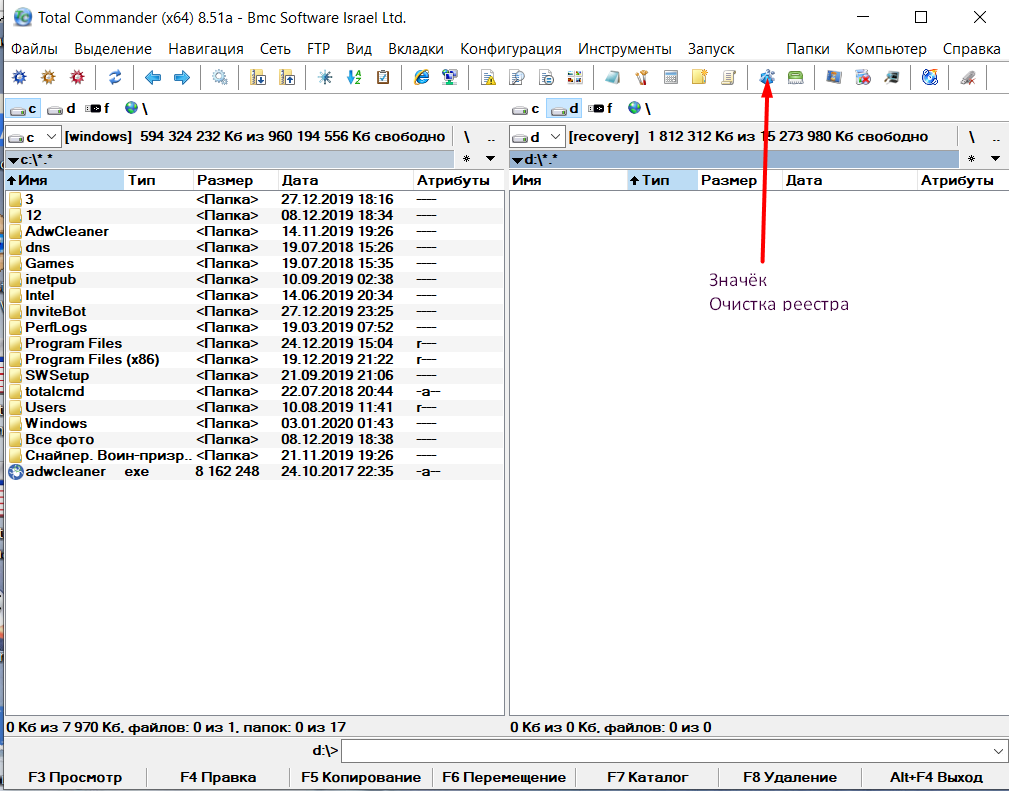The height and width of the screenshot is (791, 1009).
Task: Select drive f button in left panel
Action: coord(98,108)
